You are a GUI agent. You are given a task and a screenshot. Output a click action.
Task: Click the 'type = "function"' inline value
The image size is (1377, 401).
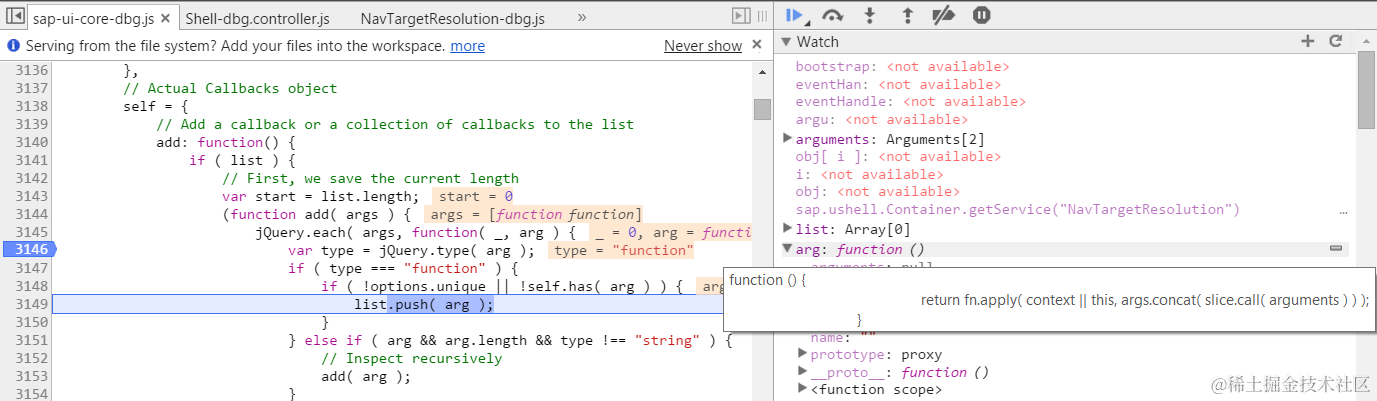(623, 250)
